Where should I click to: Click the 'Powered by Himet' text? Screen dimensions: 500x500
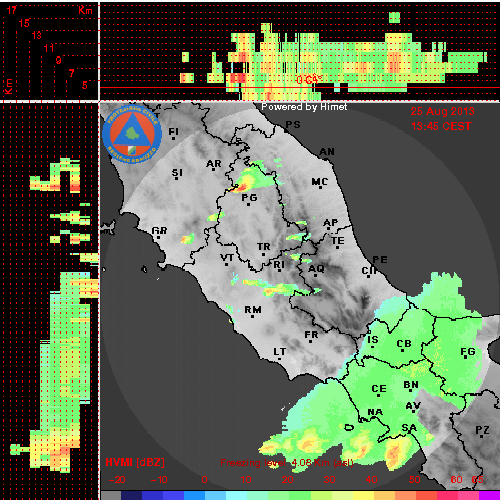[304, 107]
